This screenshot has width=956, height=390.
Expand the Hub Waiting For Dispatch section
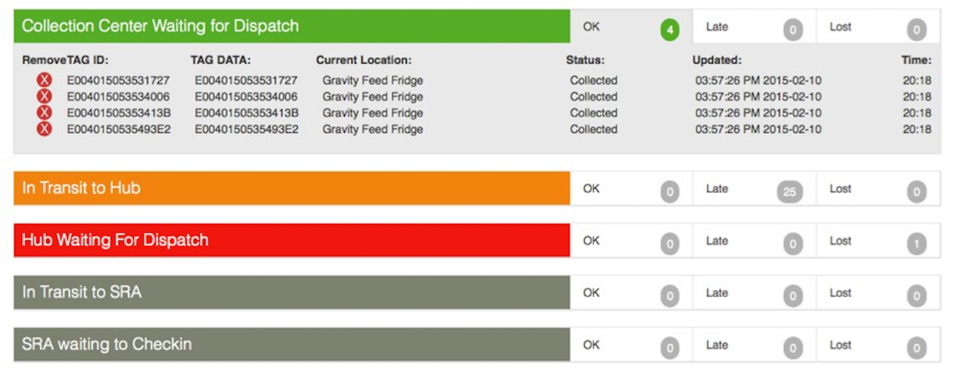(291, 240)
